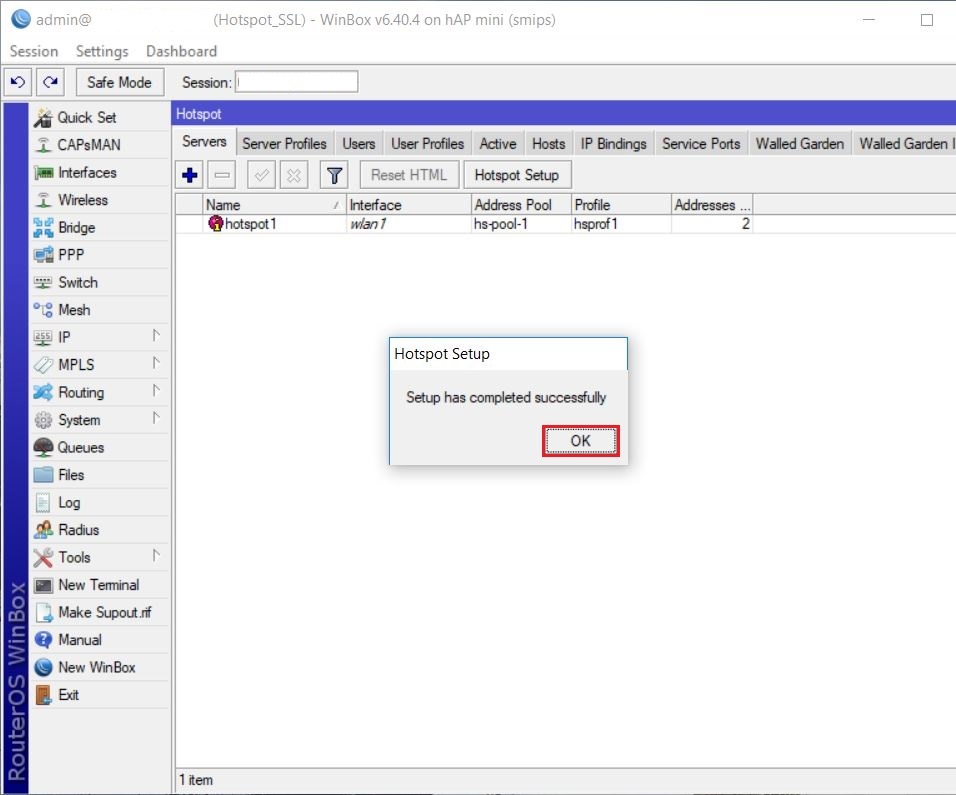Expand the System submenu
Viewport: 956px width, 795px height.
(100, 420)
